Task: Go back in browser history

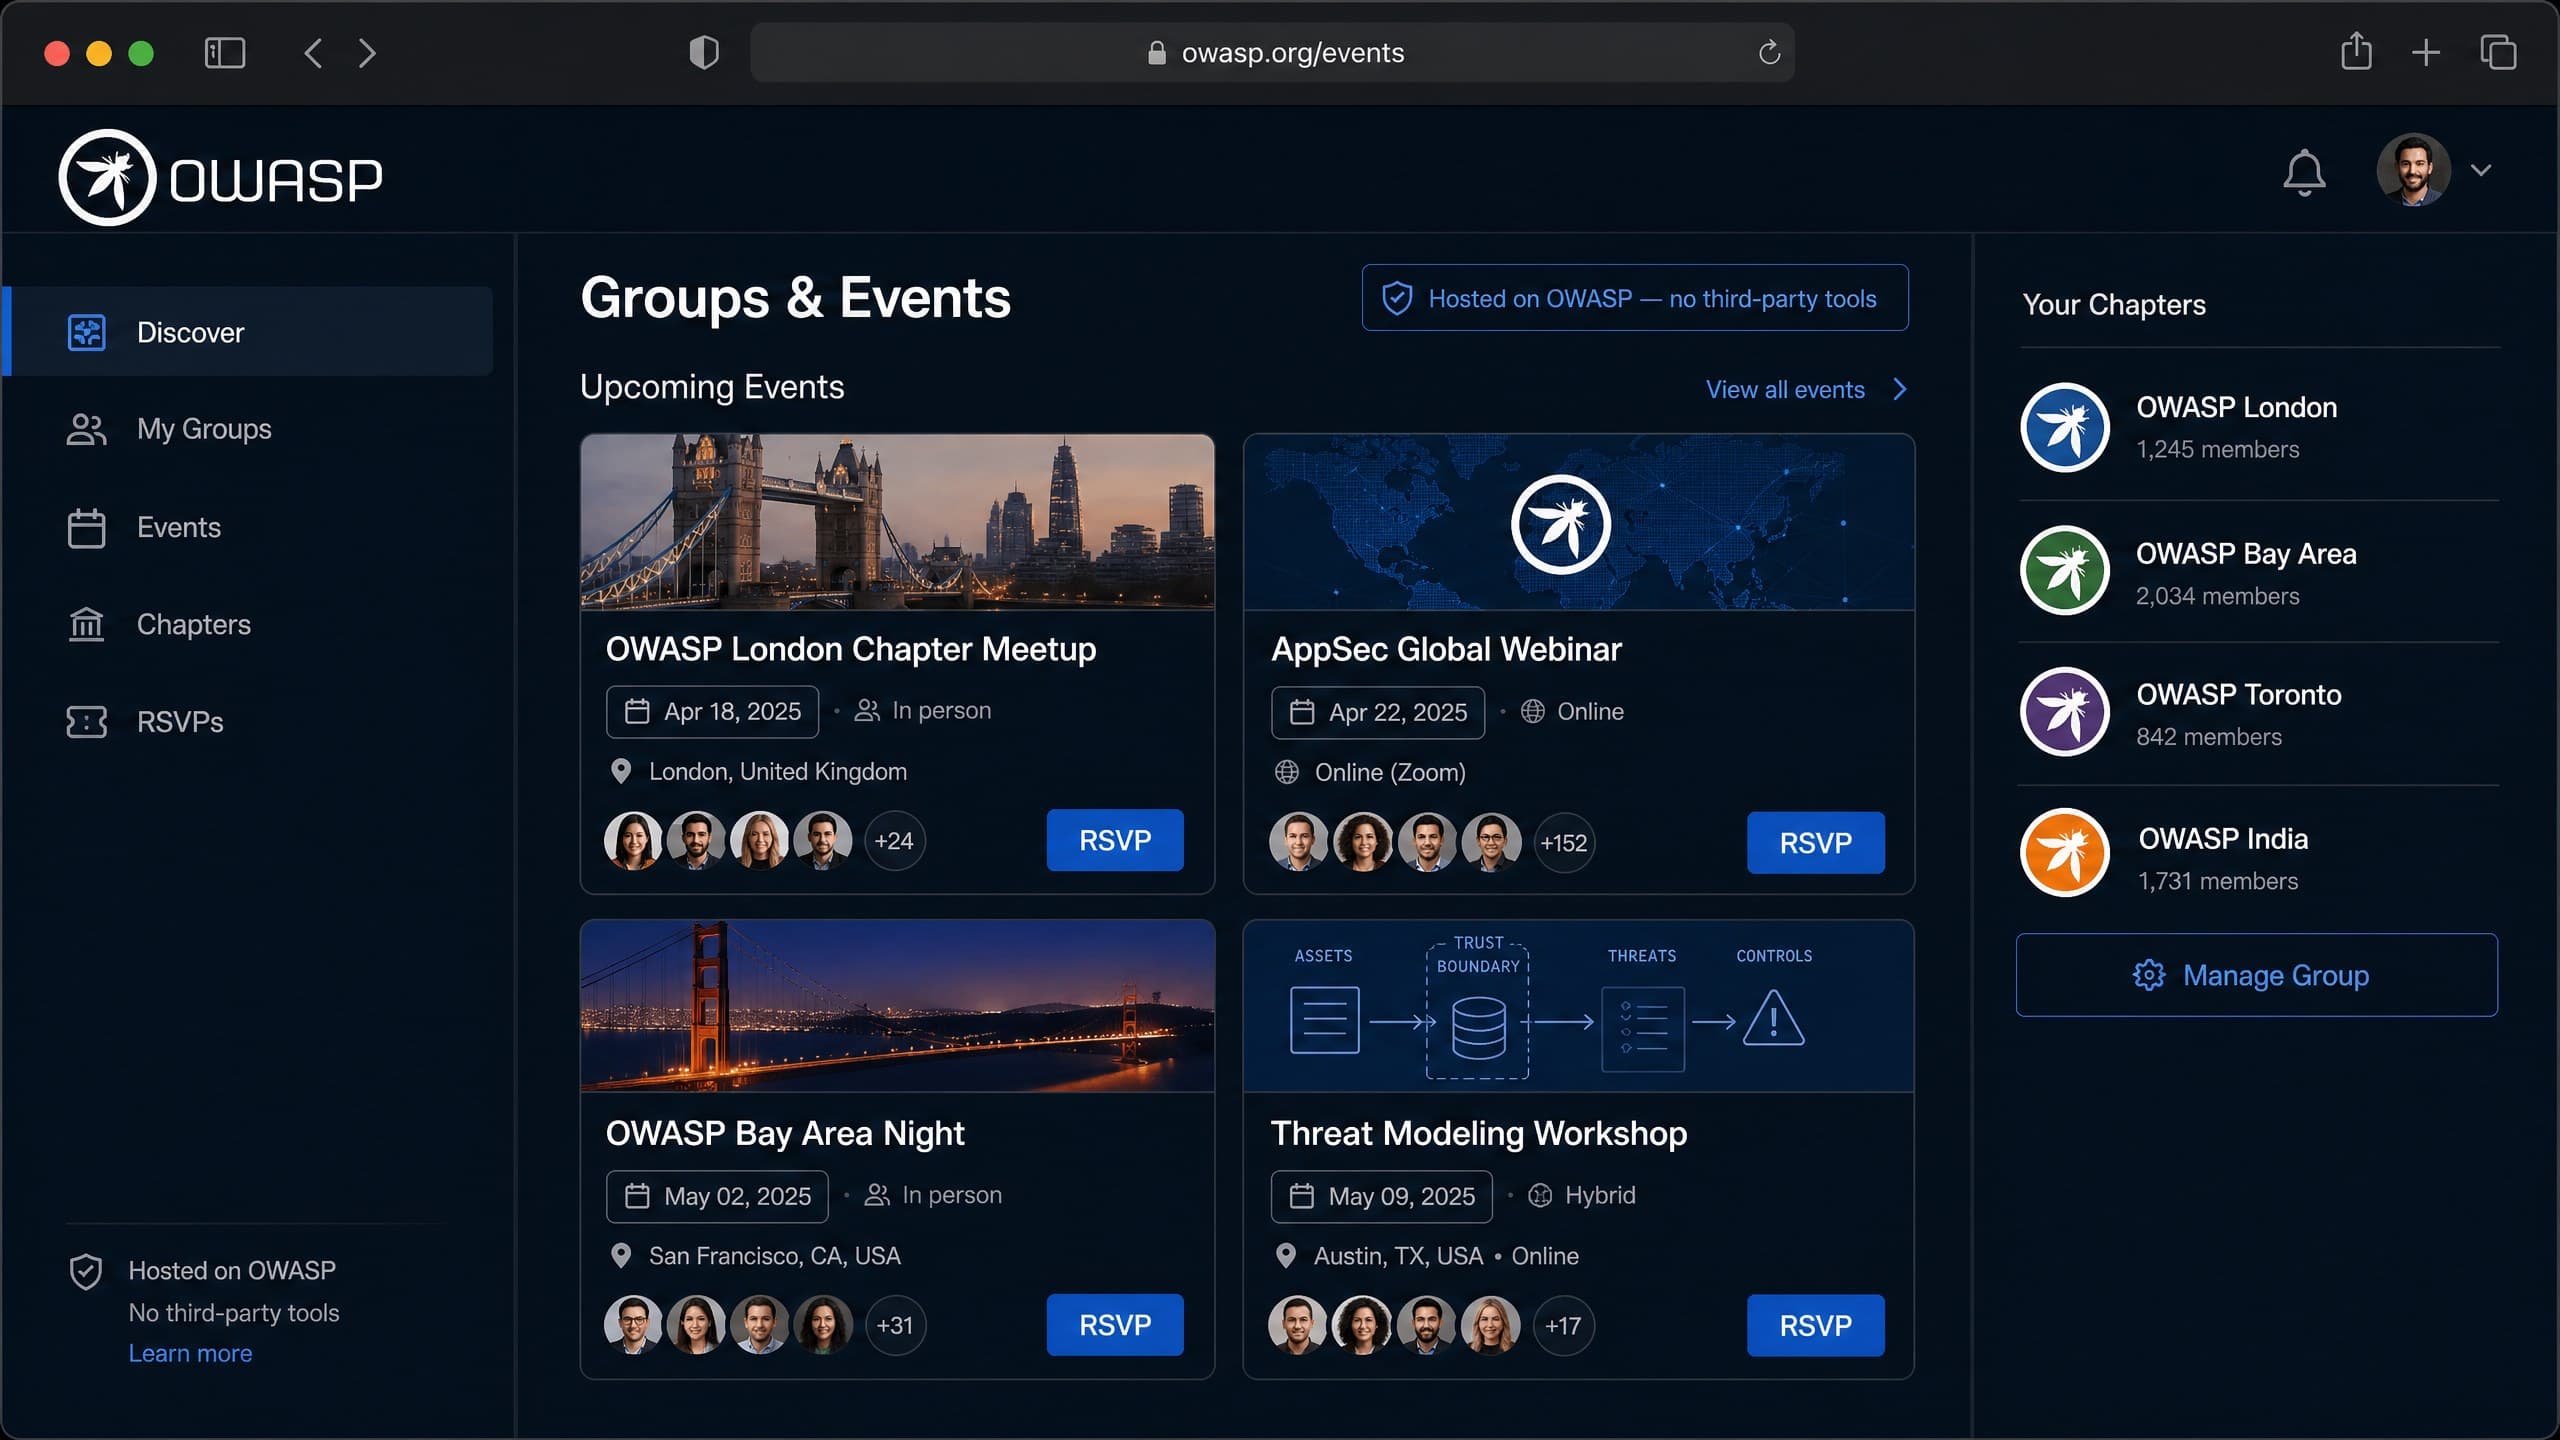Action: 313,53
